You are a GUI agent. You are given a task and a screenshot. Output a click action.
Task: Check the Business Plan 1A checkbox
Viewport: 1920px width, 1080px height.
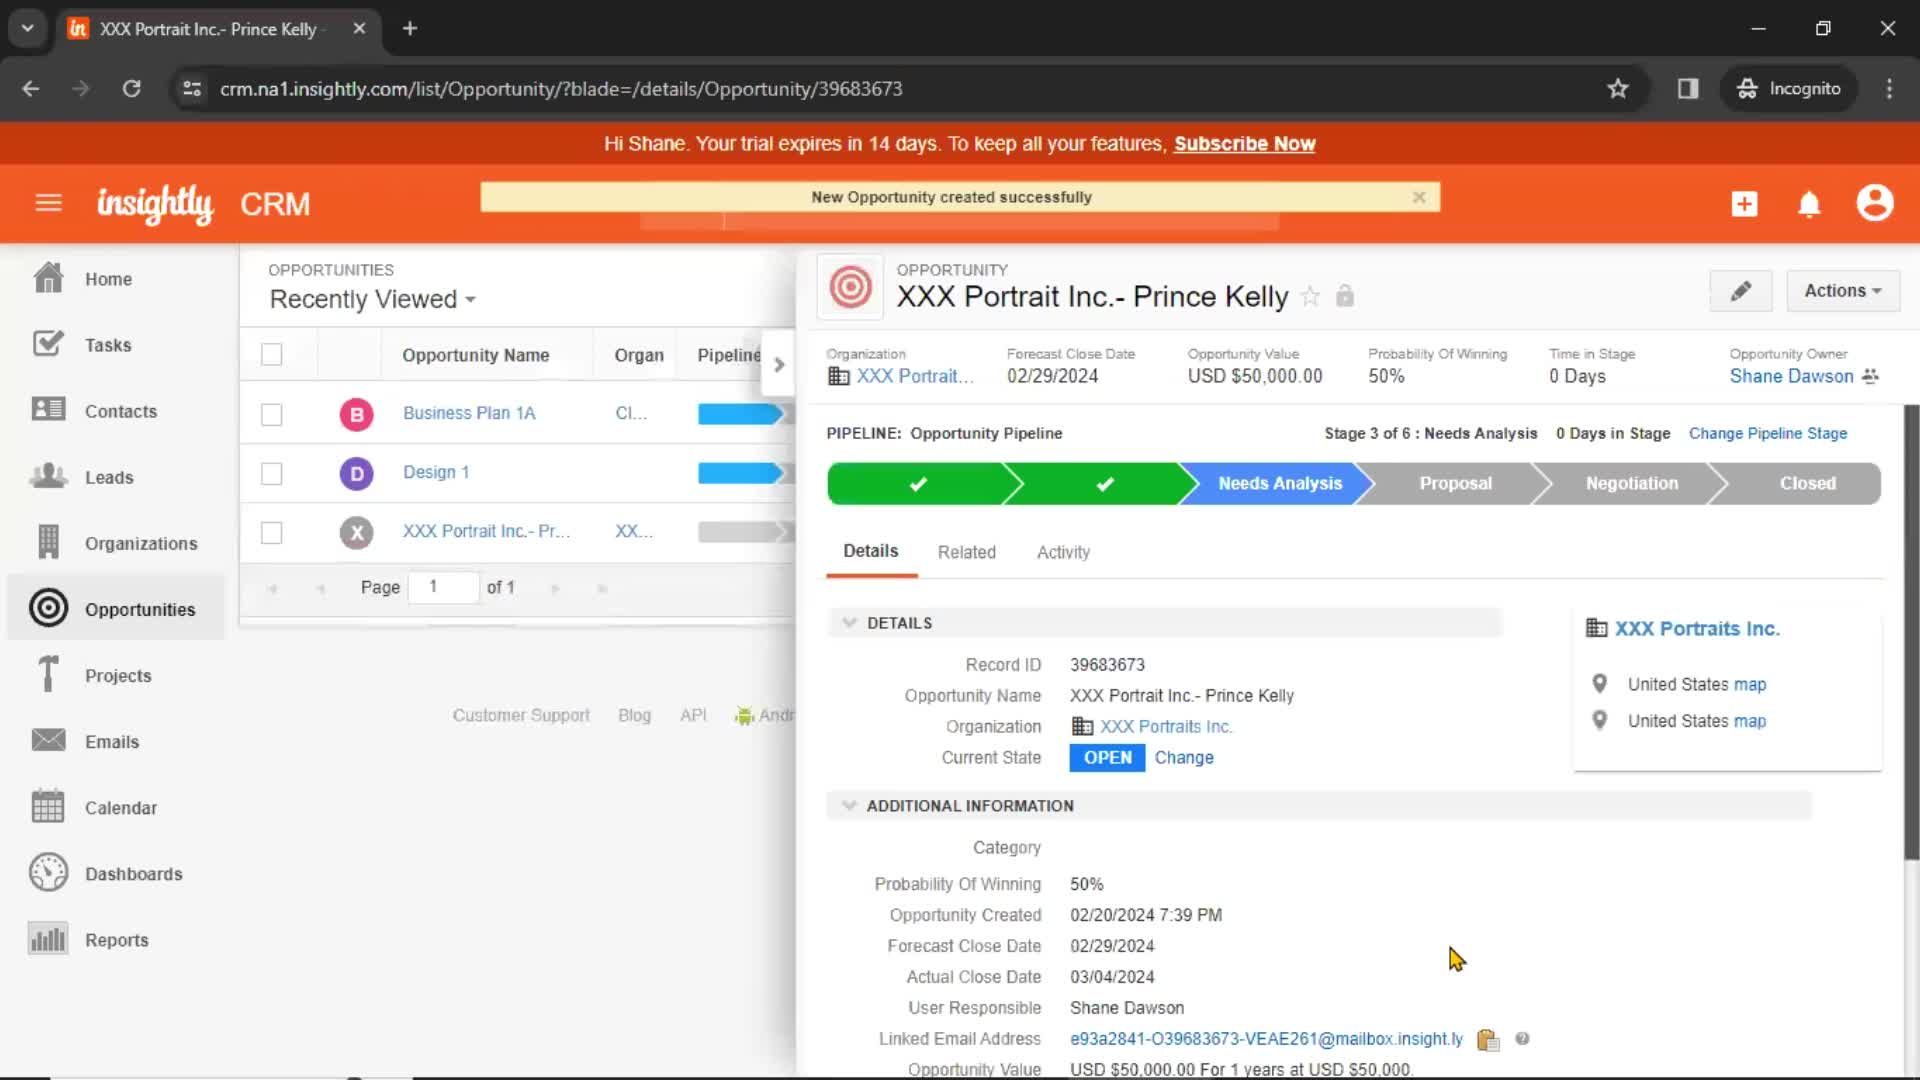pyautogui.click(x=272, y=413)
